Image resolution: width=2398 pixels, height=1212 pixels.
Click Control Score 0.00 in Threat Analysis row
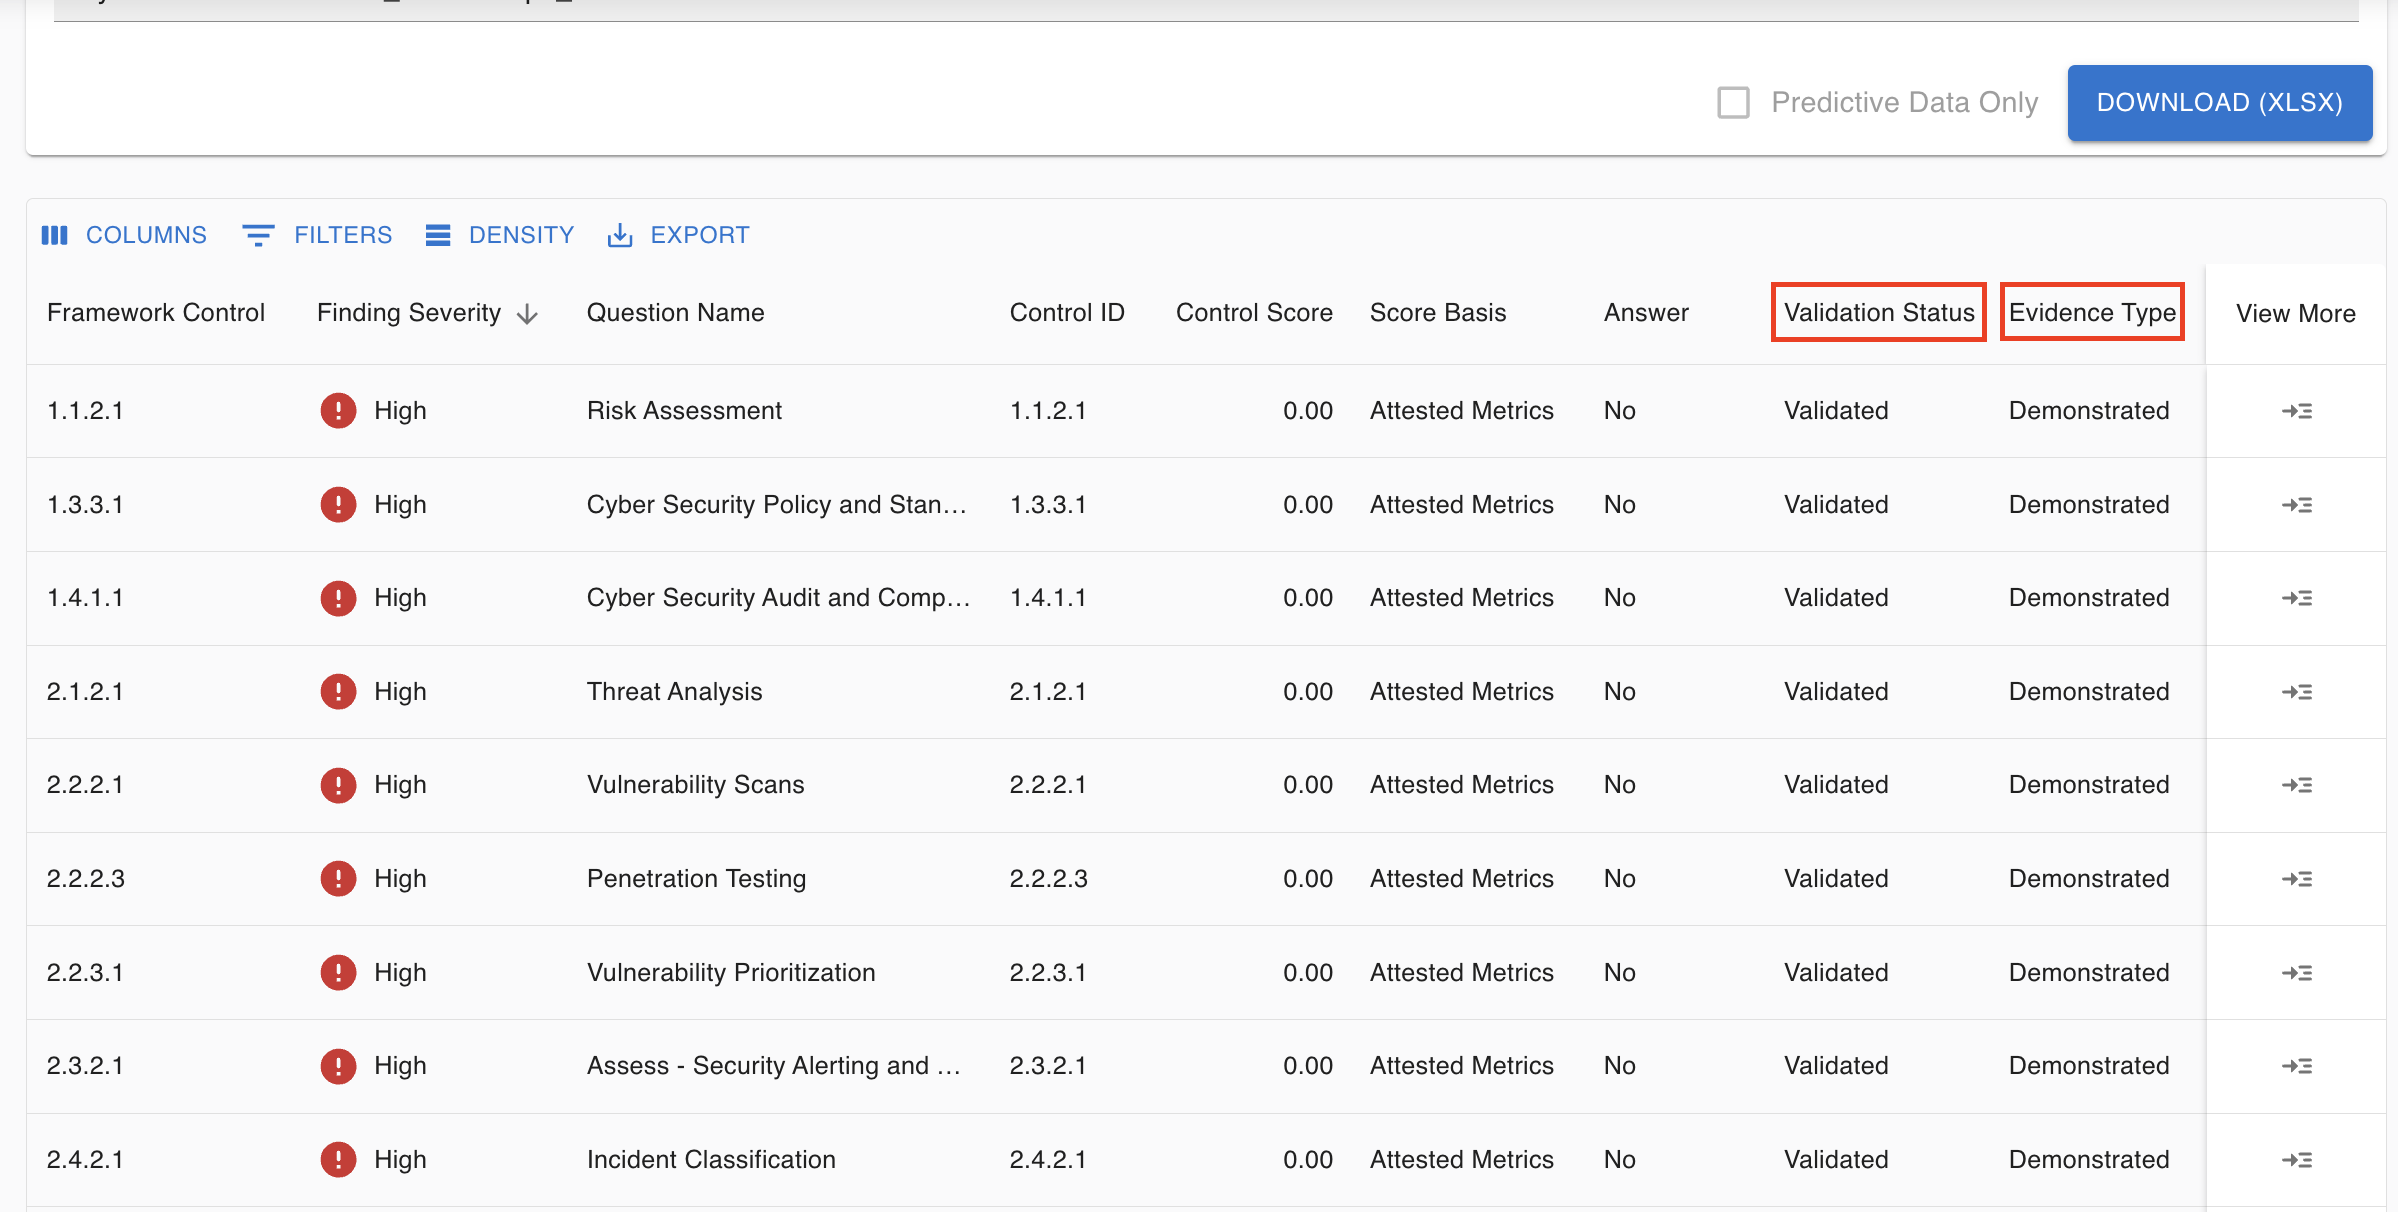point(1308,692)
